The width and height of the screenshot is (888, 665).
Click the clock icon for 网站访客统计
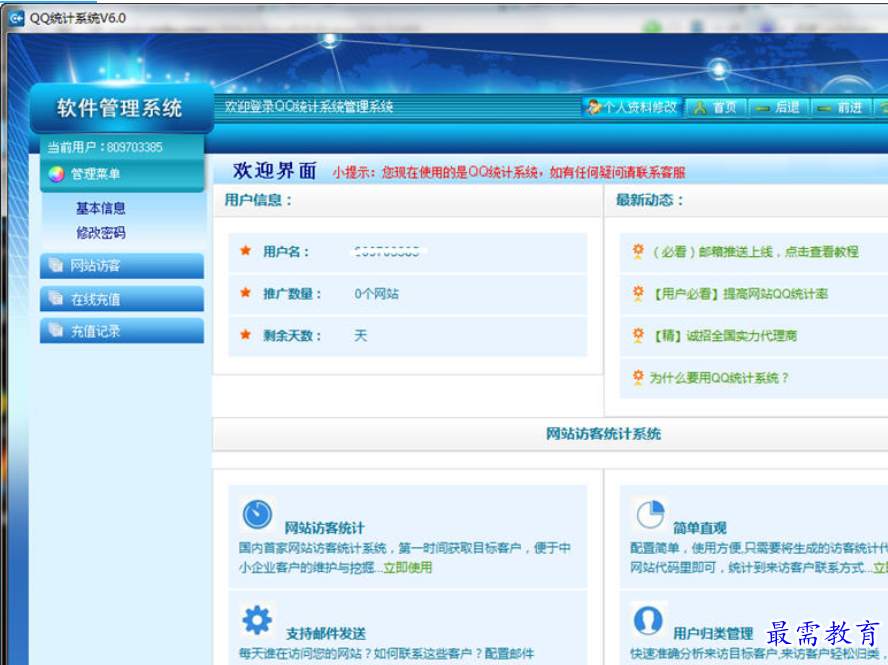258,514
